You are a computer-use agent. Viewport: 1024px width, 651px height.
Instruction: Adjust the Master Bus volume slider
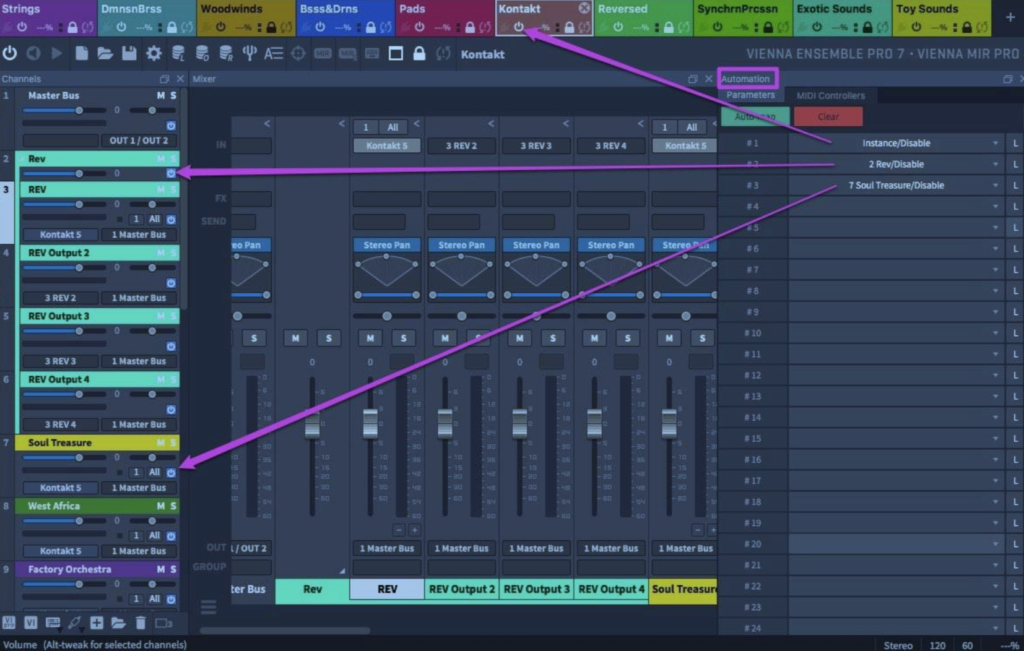tap(64, 110)
